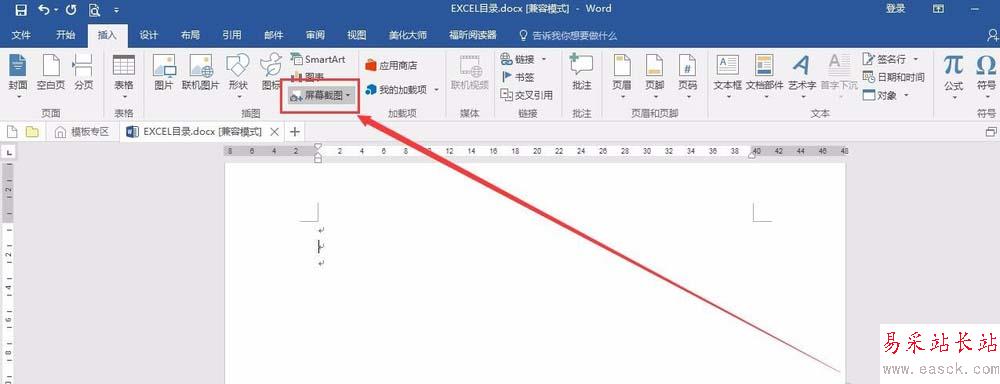Close the EXCEL目录.docx document tab
This screenshot has width=1000, height=384.
click(x=274, y=132)
